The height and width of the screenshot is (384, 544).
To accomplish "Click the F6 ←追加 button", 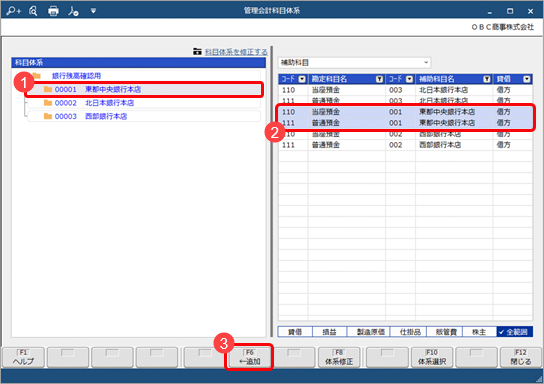I will click(249, 357).
